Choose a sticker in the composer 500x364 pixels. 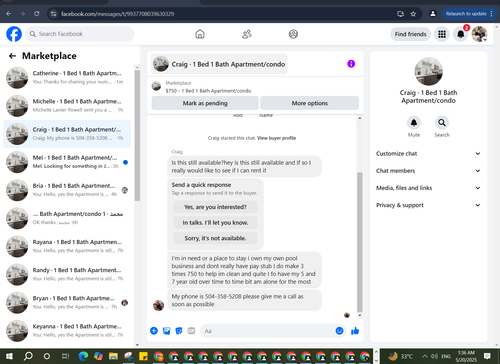(179, 331)
